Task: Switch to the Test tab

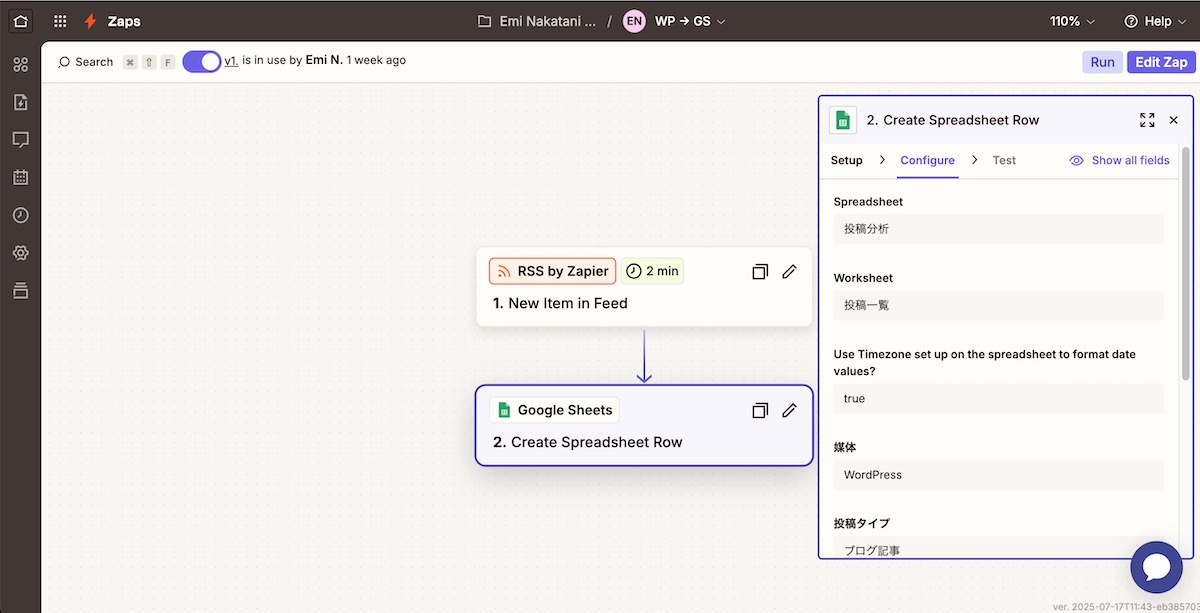Action: click(1004, 160)
